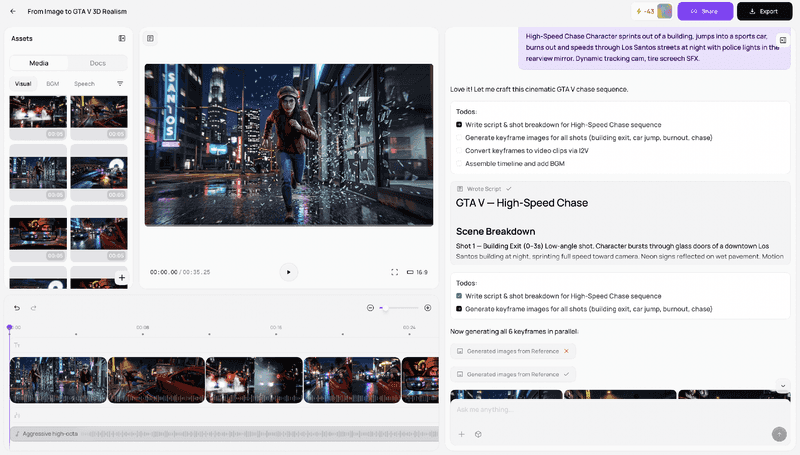Undo the last timeline action

17,308
